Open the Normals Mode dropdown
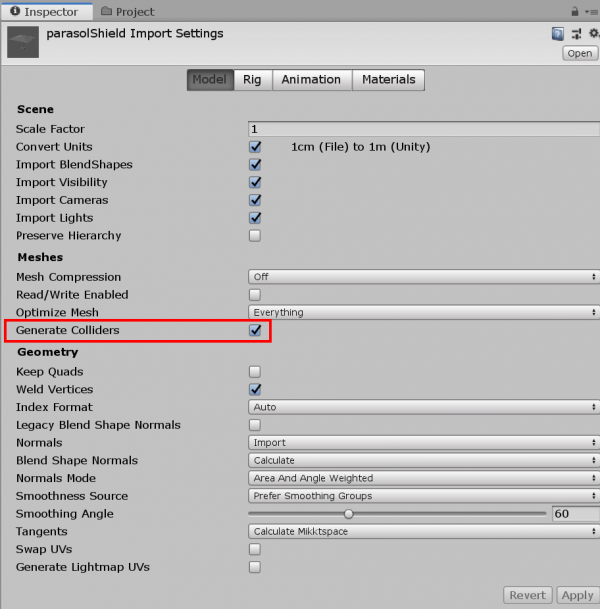This screenshot has width=600, height=609. [x=422, y=479]
